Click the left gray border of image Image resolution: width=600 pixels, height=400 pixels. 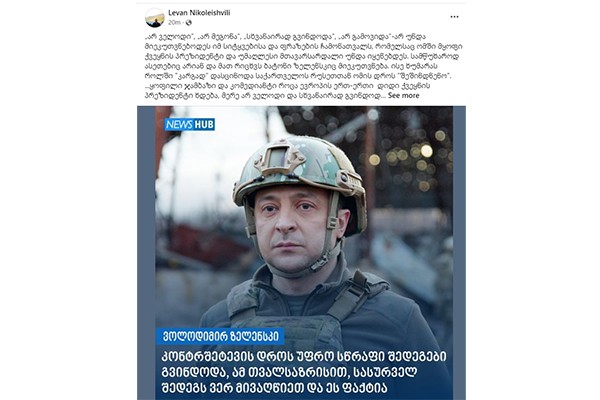(146, 253)
